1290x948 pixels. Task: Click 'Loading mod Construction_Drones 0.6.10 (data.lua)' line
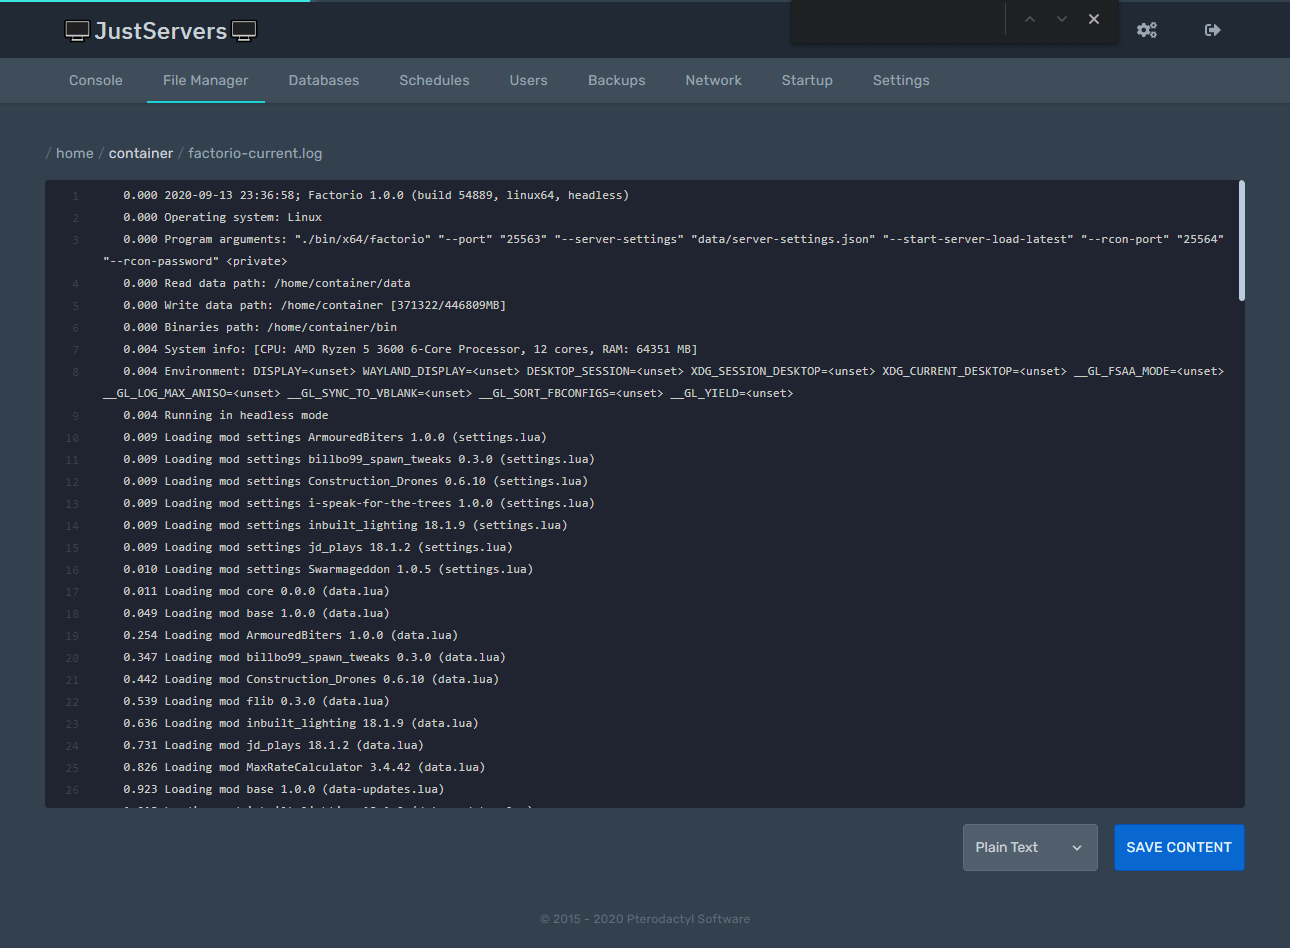pos(311,679)
